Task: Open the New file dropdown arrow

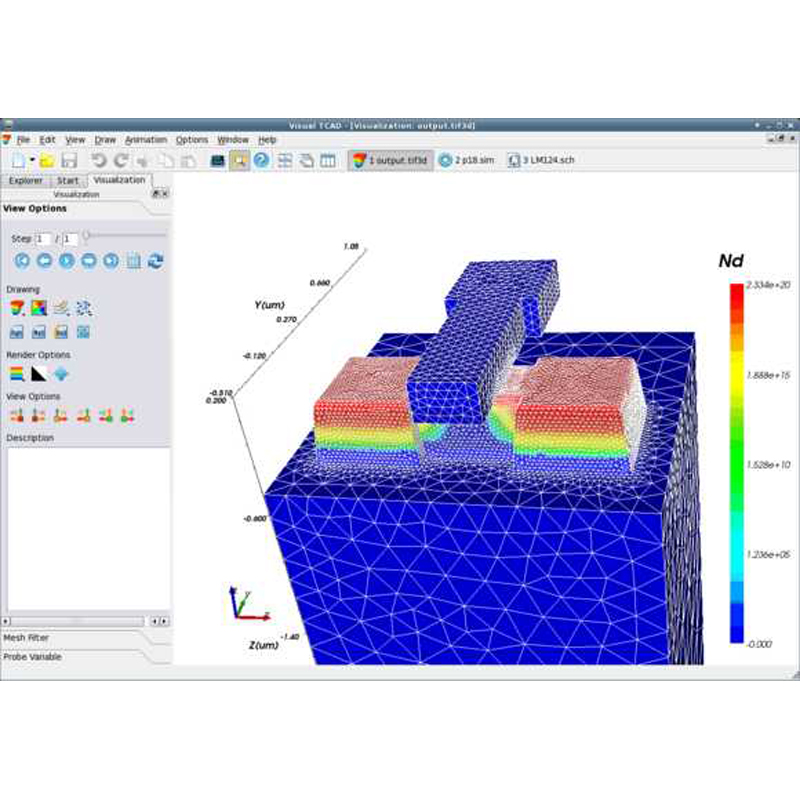Action: click(x=33, y=161)
